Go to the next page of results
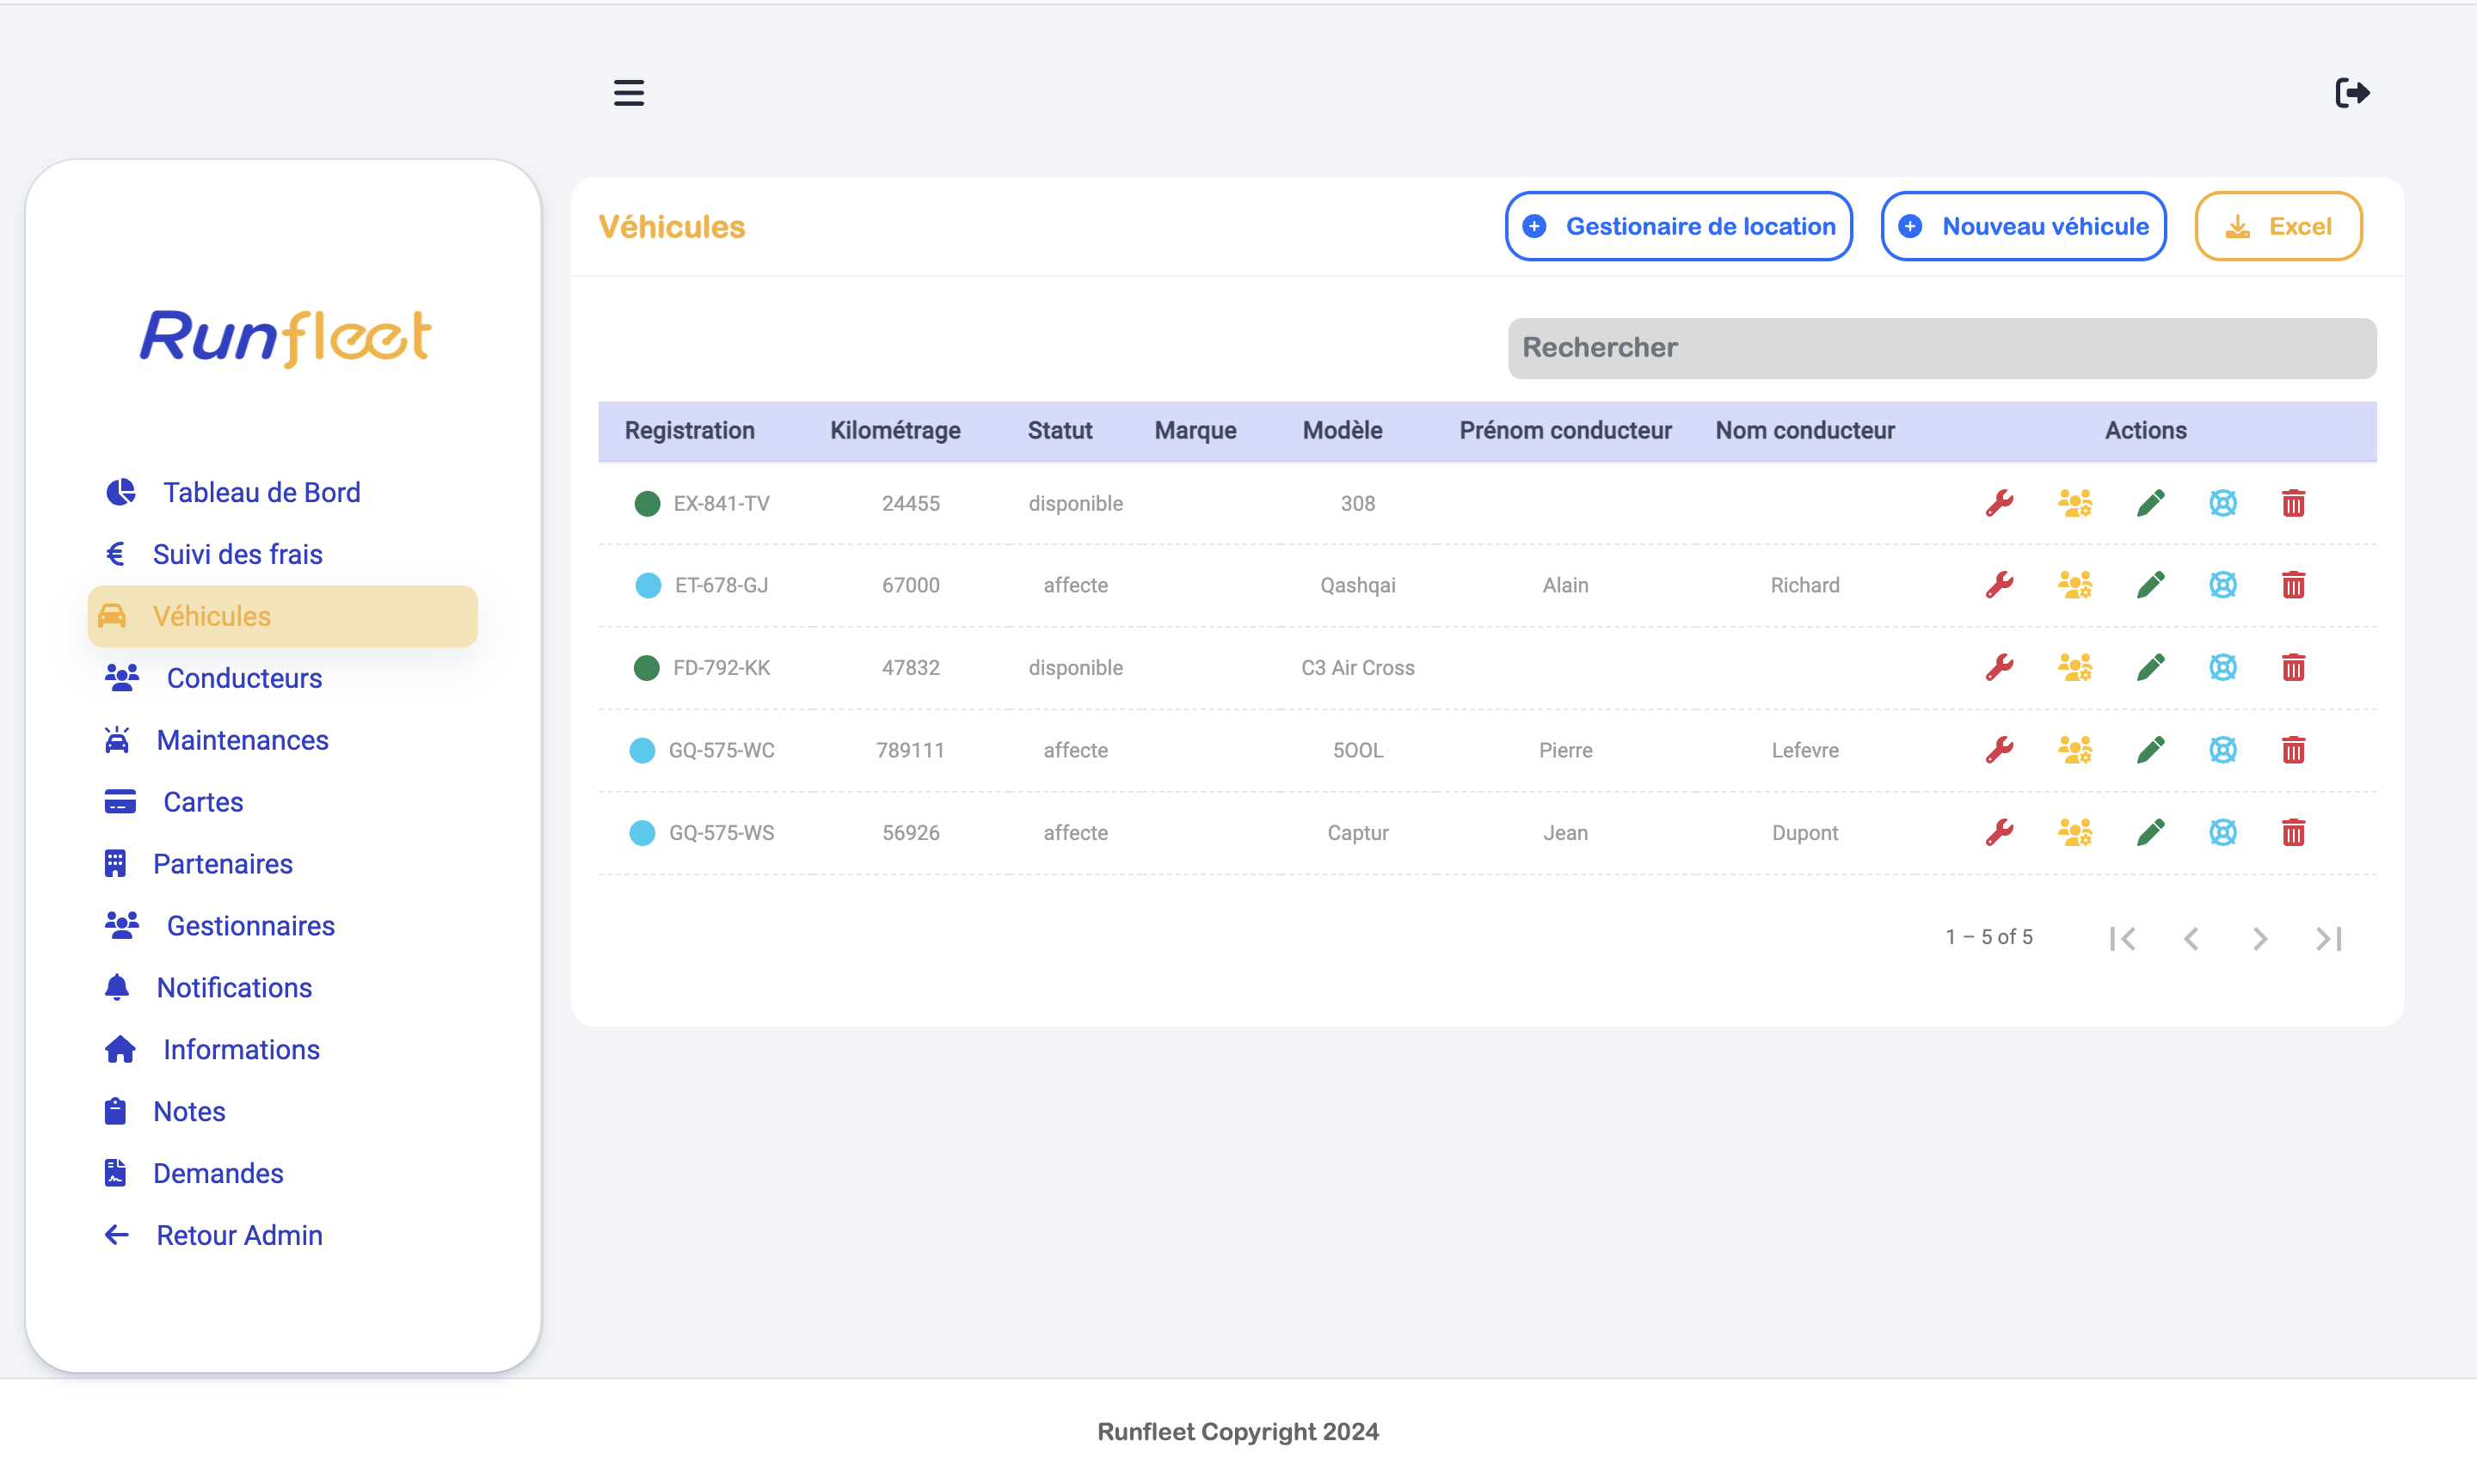The height and width of the screenshot is (1484, 2477). (2260, 938)
